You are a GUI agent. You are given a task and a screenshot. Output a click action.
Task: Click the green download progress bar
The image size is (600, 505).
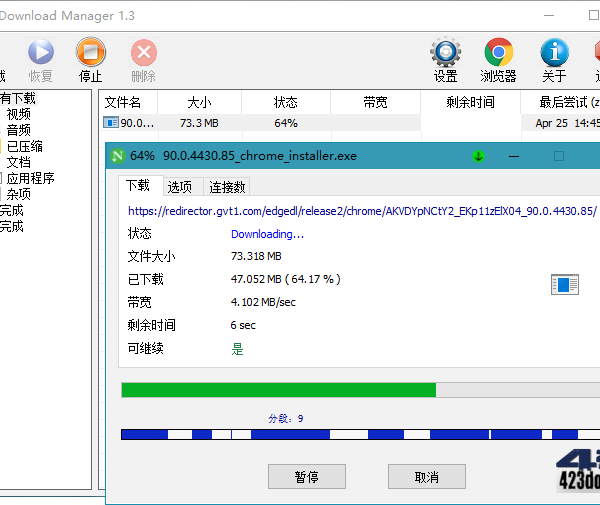pyautogui.click(x=279, y=390)
